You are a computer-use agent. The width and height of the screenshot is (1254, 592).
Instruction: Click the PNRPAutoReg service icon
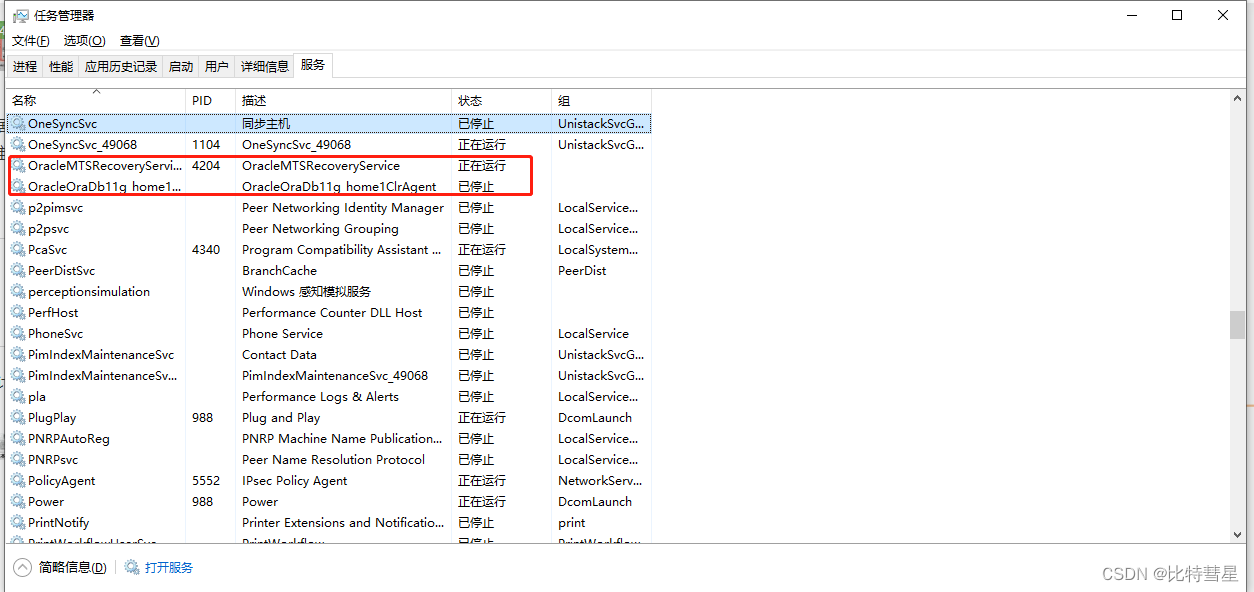pos(18,439)
